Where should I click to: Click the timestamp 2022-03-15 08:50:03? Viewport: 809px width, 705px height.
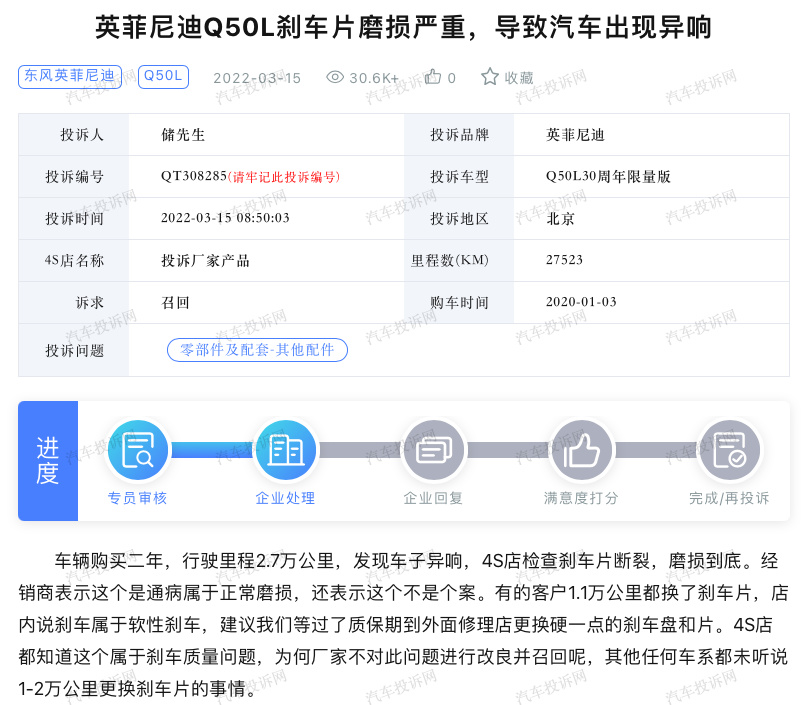pyautogui.click(x=225, y=218)
